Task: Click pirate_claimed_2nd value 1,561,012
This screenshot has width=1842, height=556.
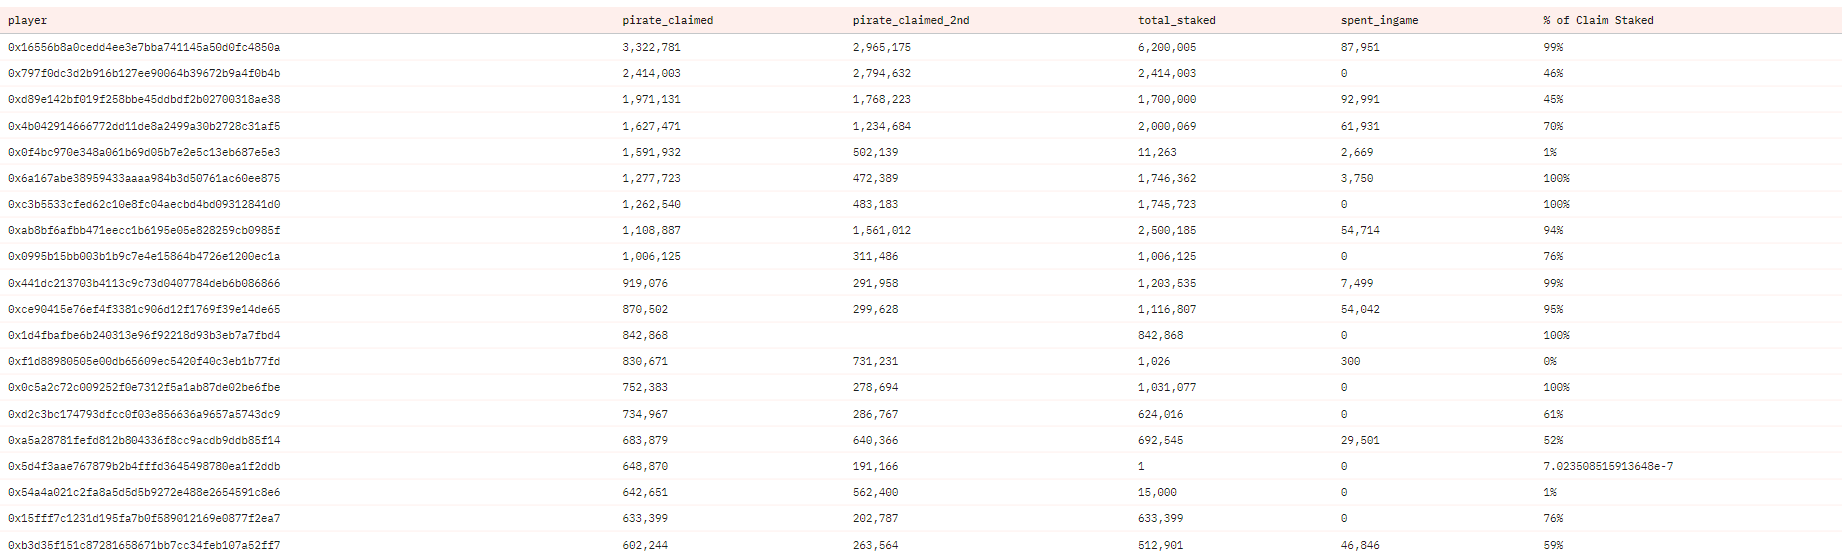Action: (x=882, y=230)
